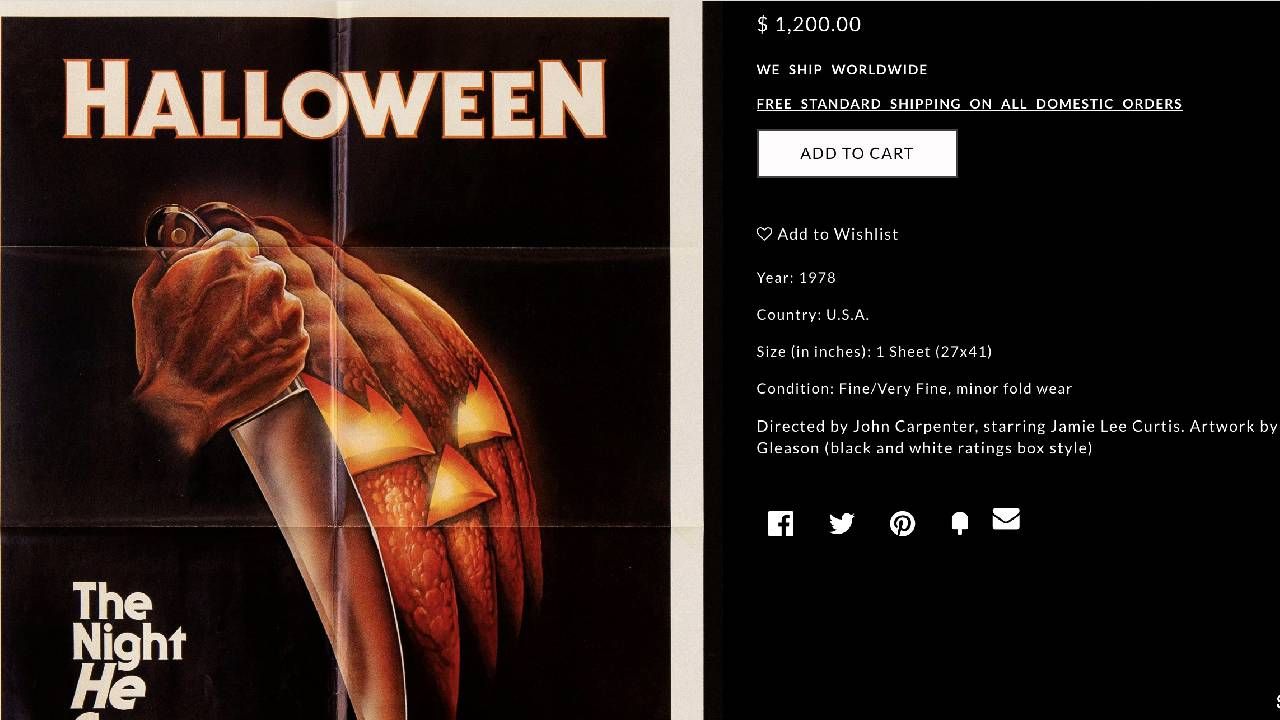Tweet this listing via Twitter icon
Image resolution: width=1280 pixels, height=720 pixels.
(842, 524)
